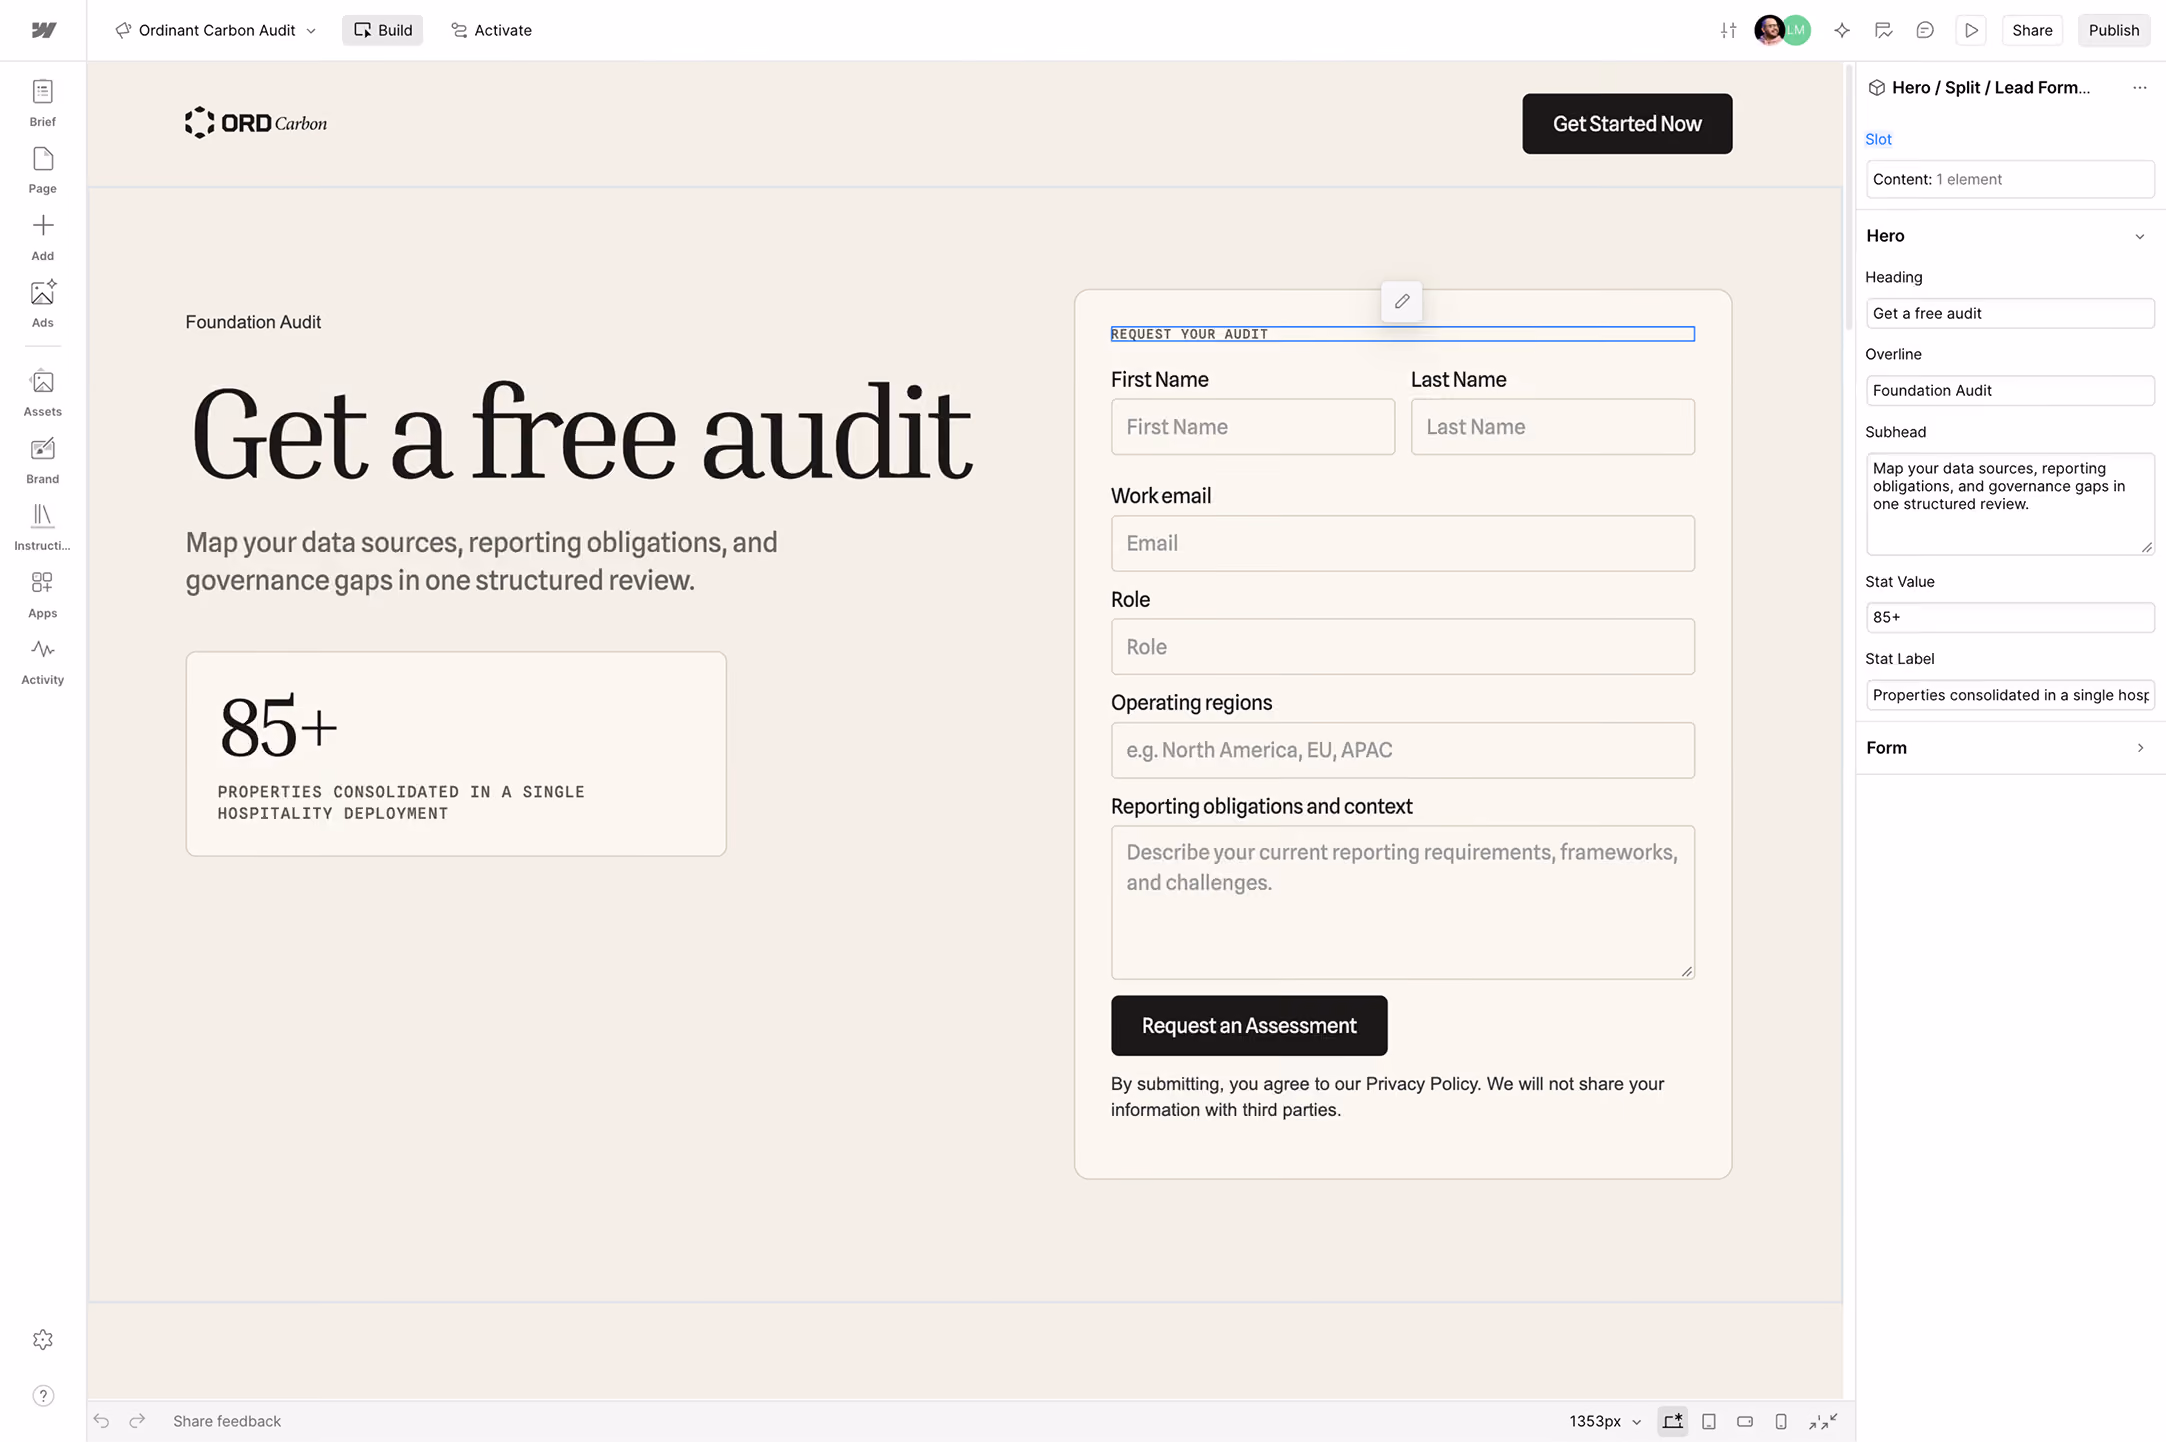This screenshot has width=2166, height=1442.
Task: Open the help question mark icon
Action: 42,1395
